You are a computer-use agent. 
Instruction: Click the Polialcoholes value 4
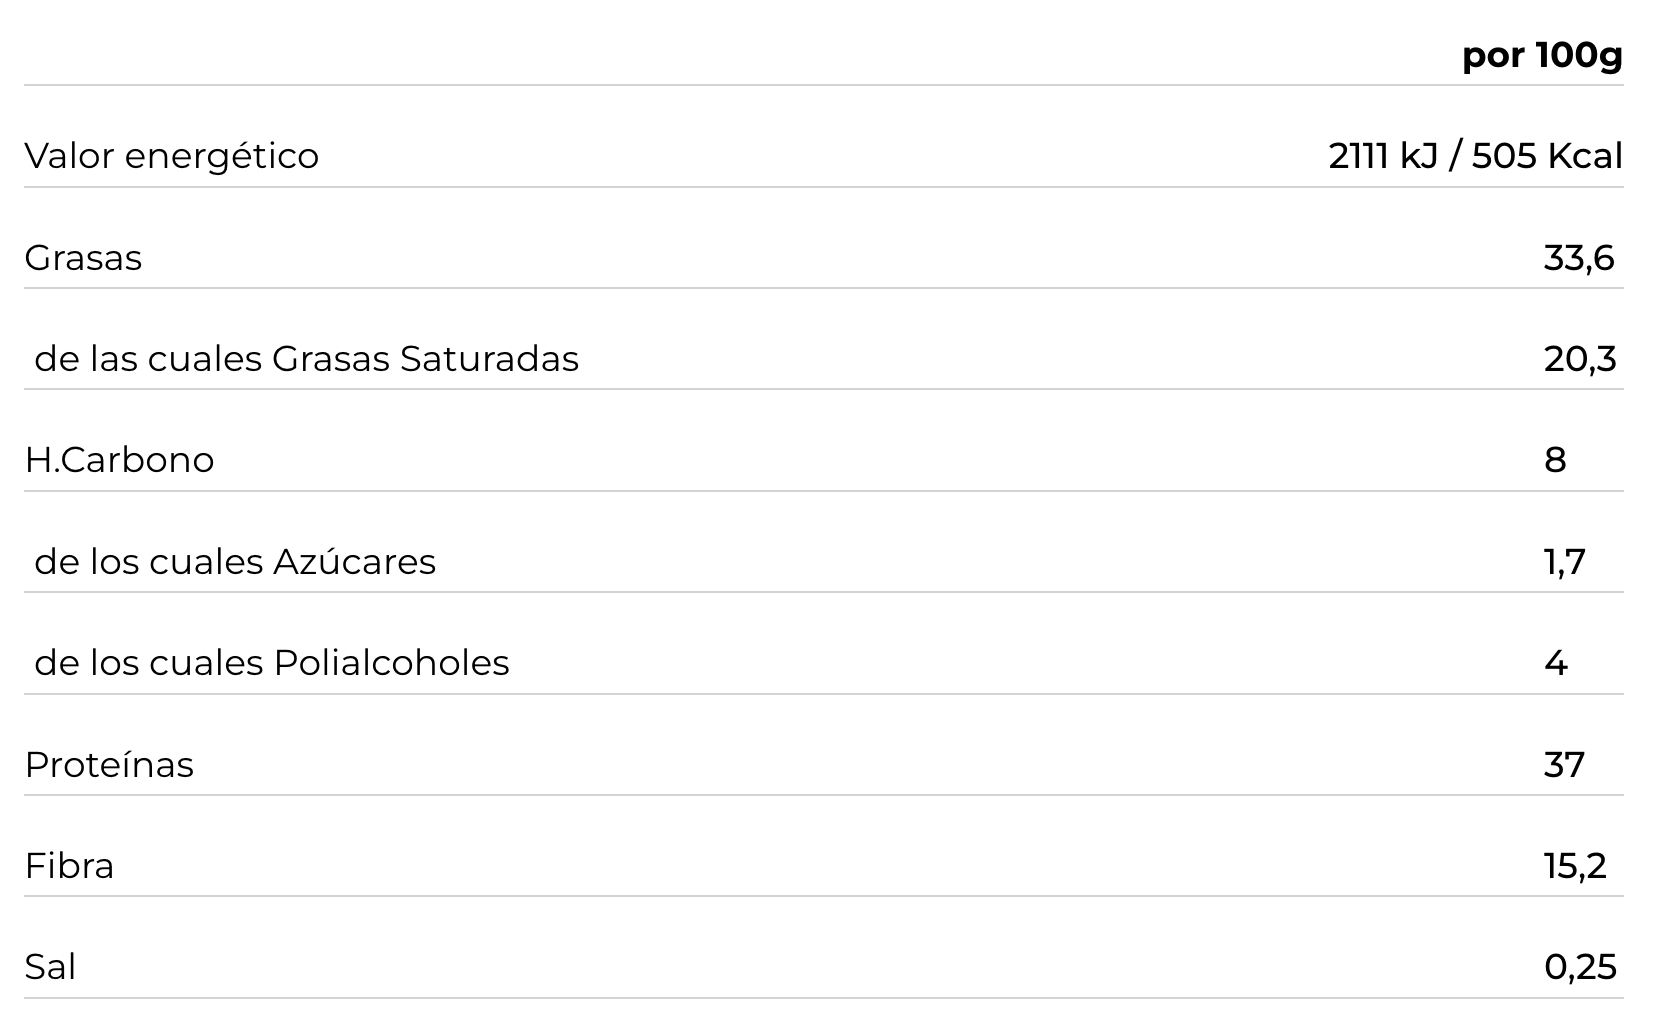coord(1555,663)
